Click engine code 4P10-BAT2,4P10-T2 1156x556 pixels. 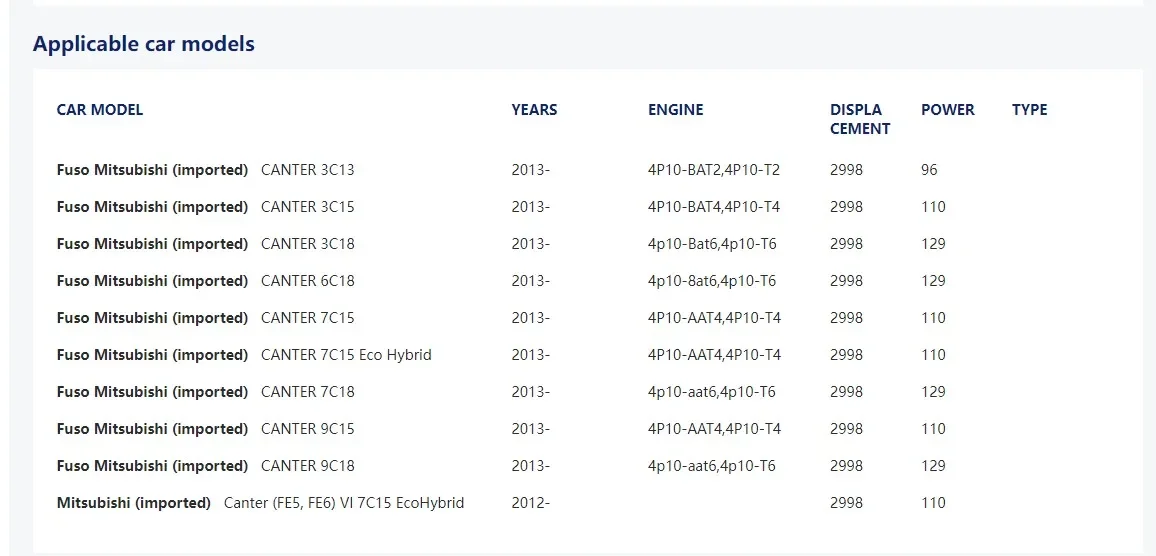click(714, 170)
